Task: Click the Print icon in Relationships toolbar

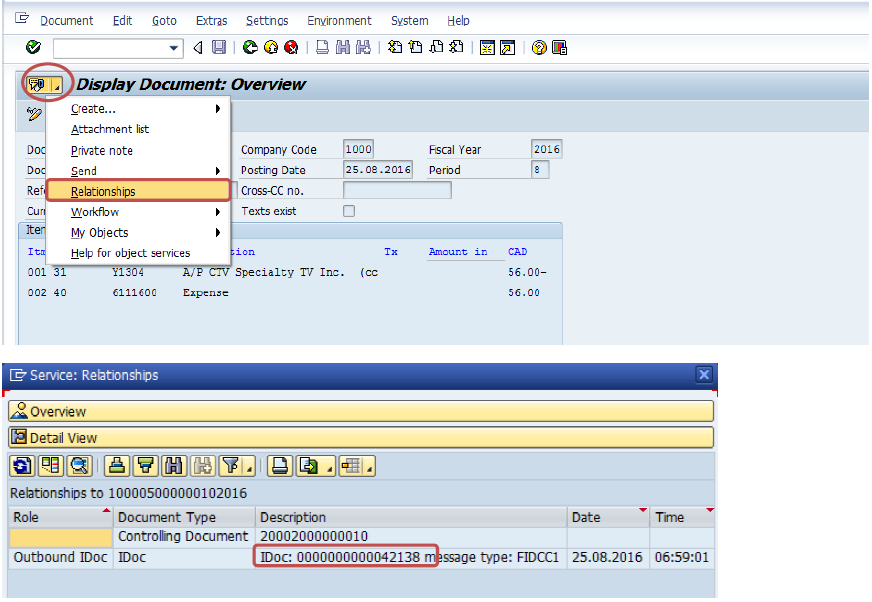Action: [281, 465]
